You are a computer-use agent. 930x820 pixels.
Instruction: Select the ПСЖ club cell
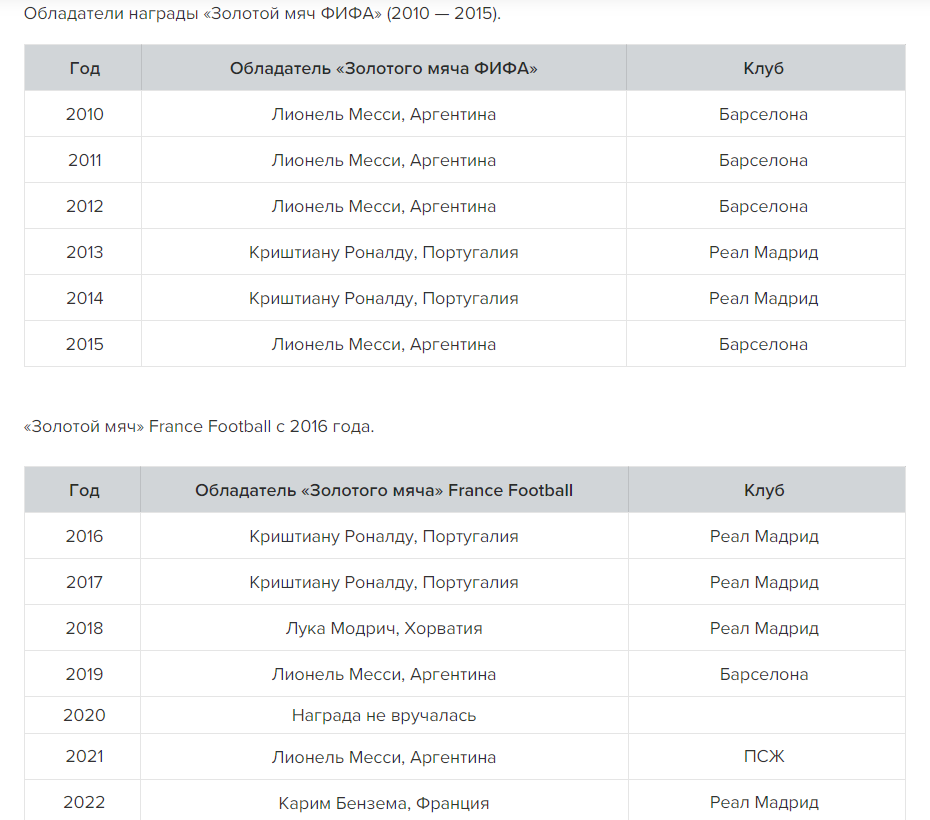(x=764, y=757)
